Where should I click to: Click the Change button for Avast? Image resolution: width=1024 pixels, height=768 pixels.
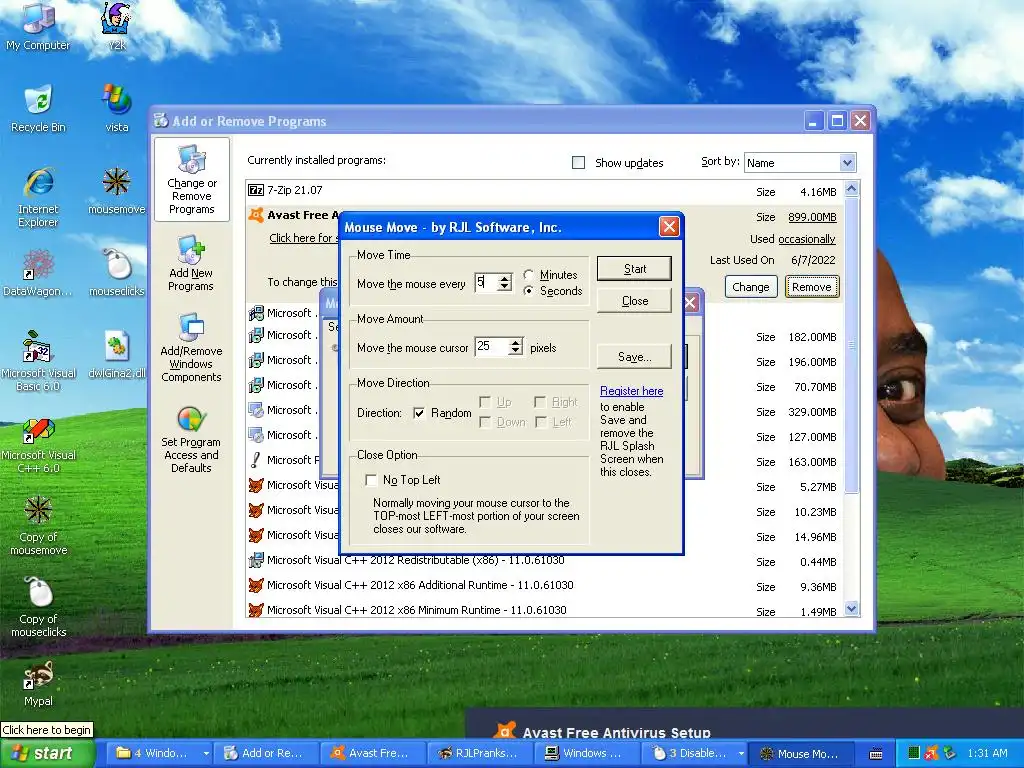(750, 287)
